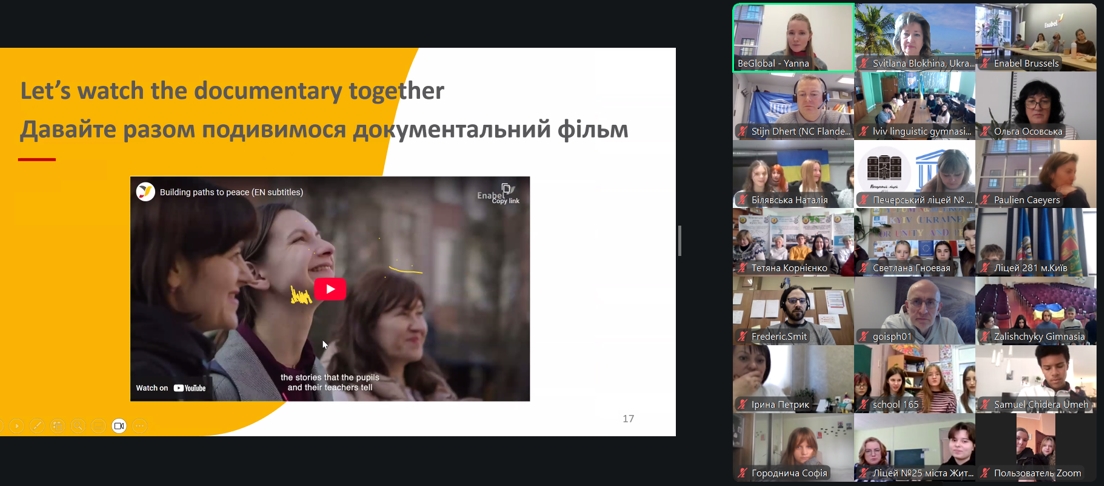Image resolution: width=1104 pixels, height=489 pixels.
Task: Open more slide show options ellipsis
Action: click(140, 426)
